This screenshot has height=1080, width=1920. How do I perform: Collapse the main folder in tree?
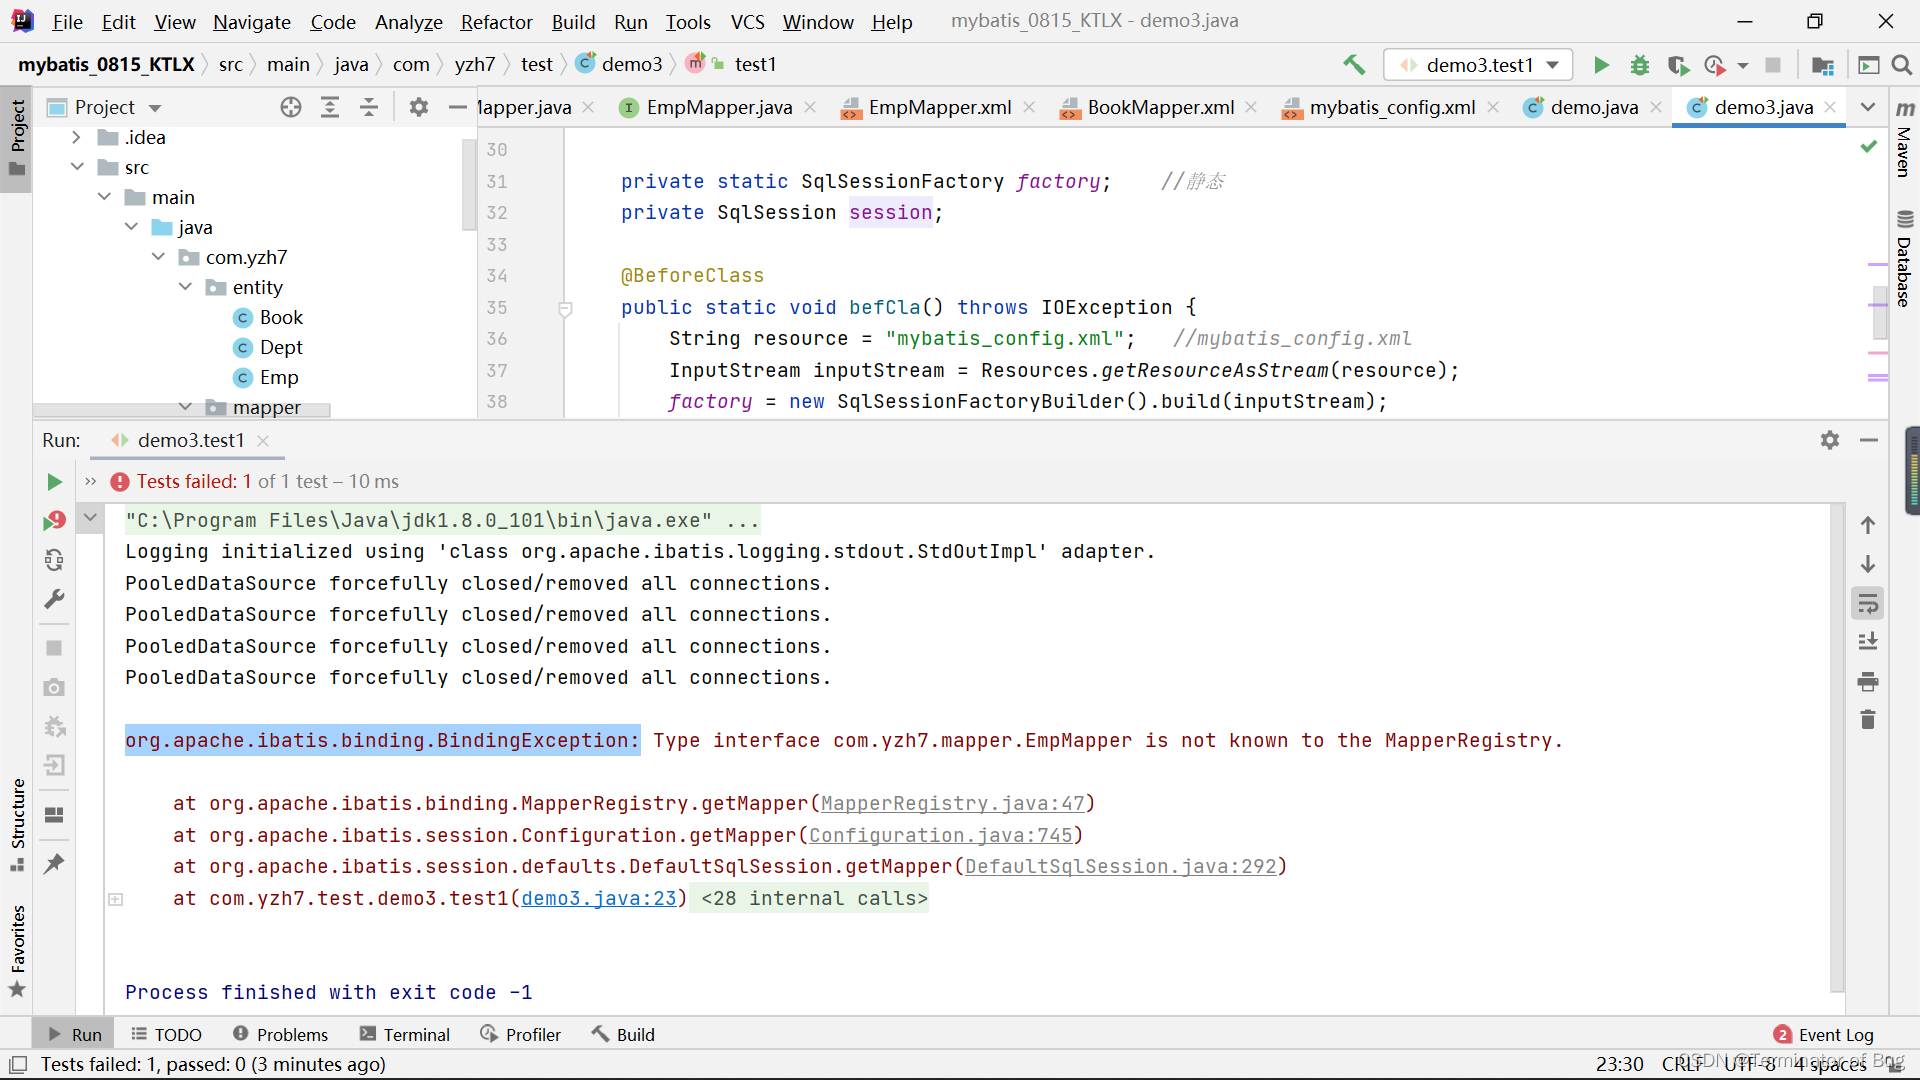104,197
